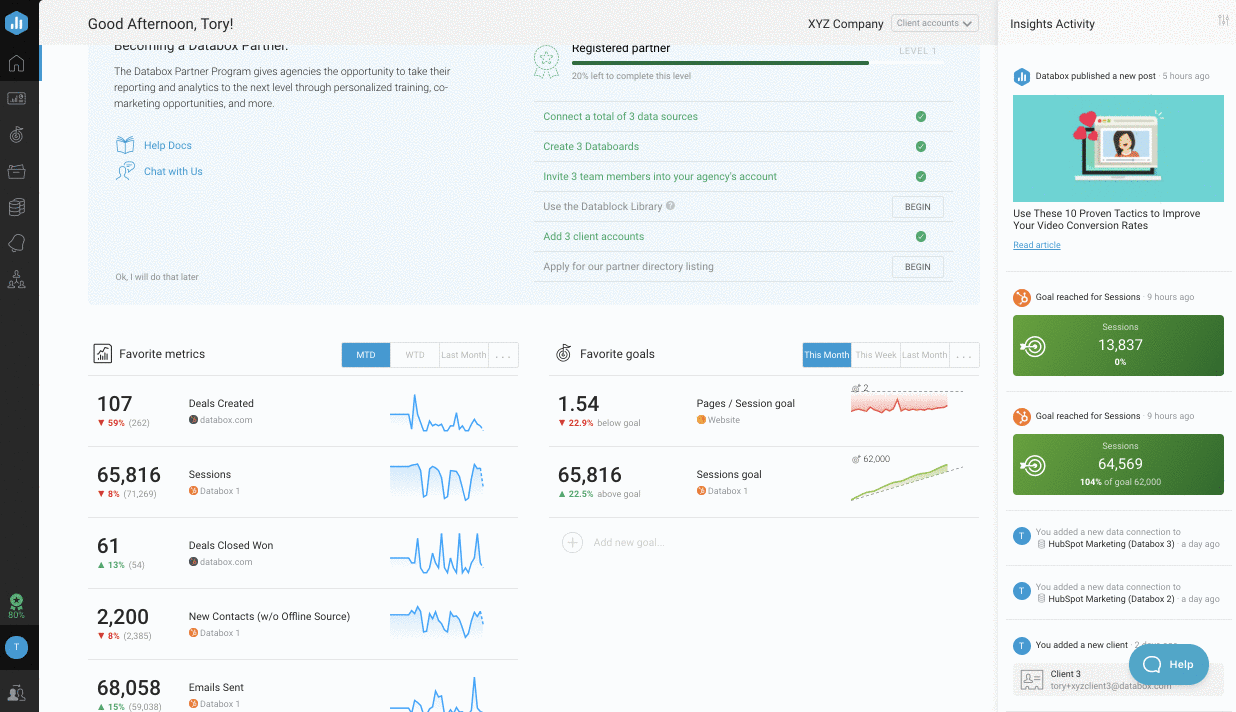Click HubSpot Marketing (Databox 2) connection text
This screenshot has width=1236, height=712.
(1111, 599)
